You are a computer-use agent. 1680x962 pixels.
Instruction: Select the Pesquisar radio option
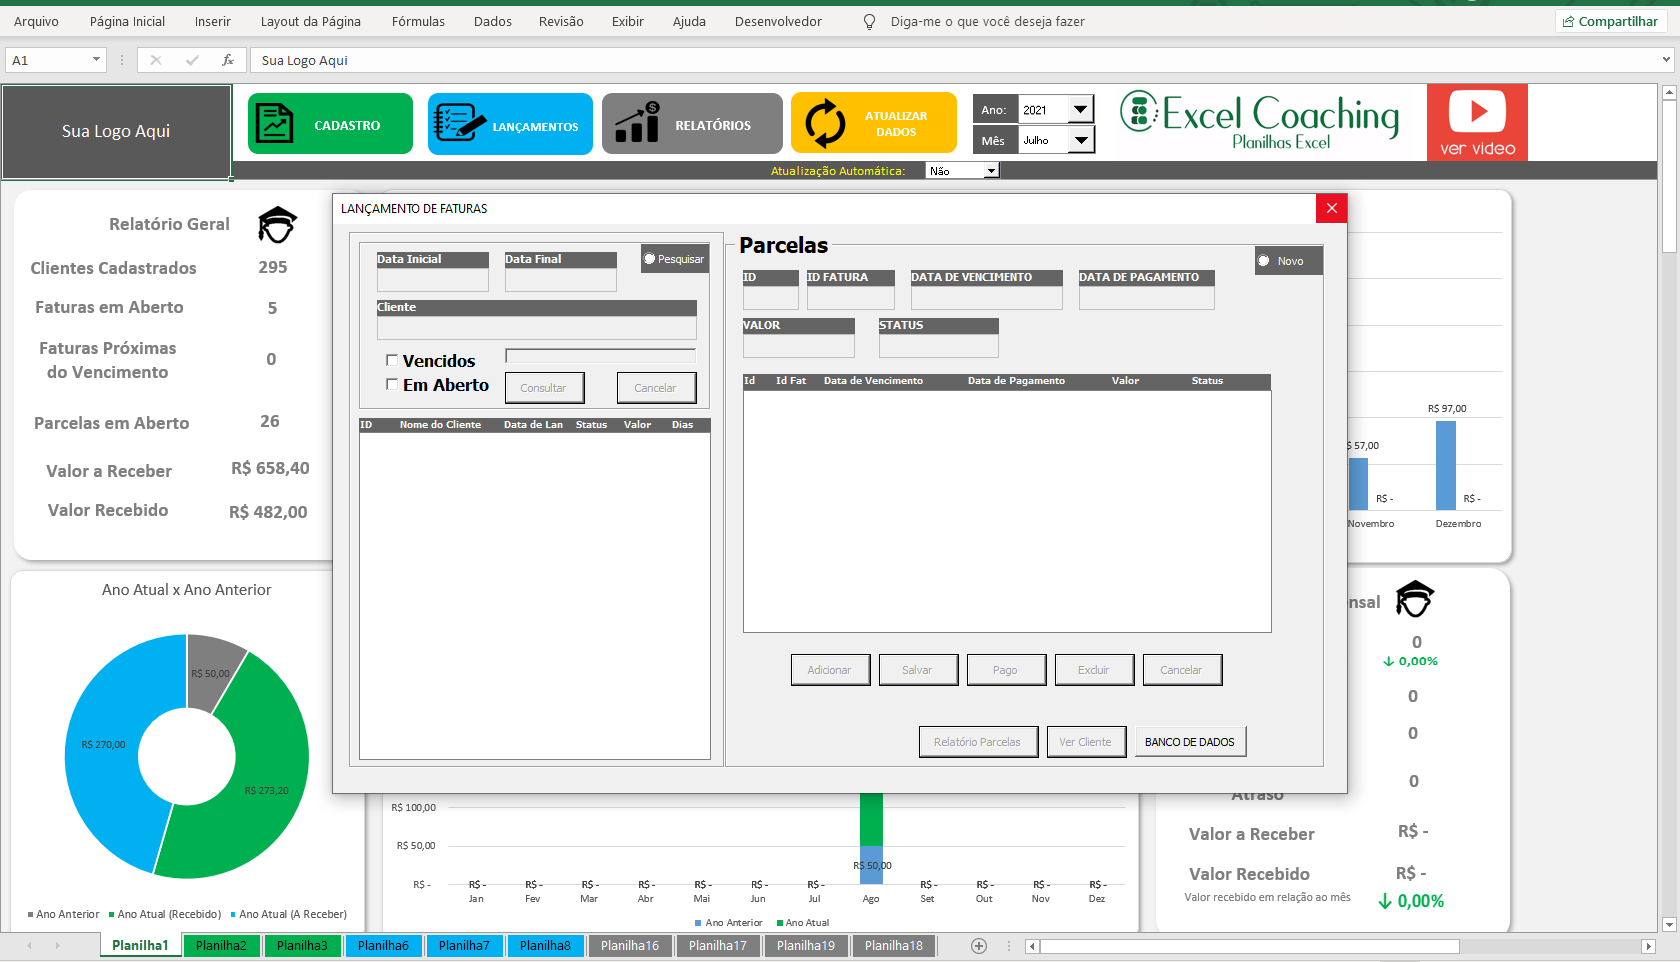[x=650, y=259]
